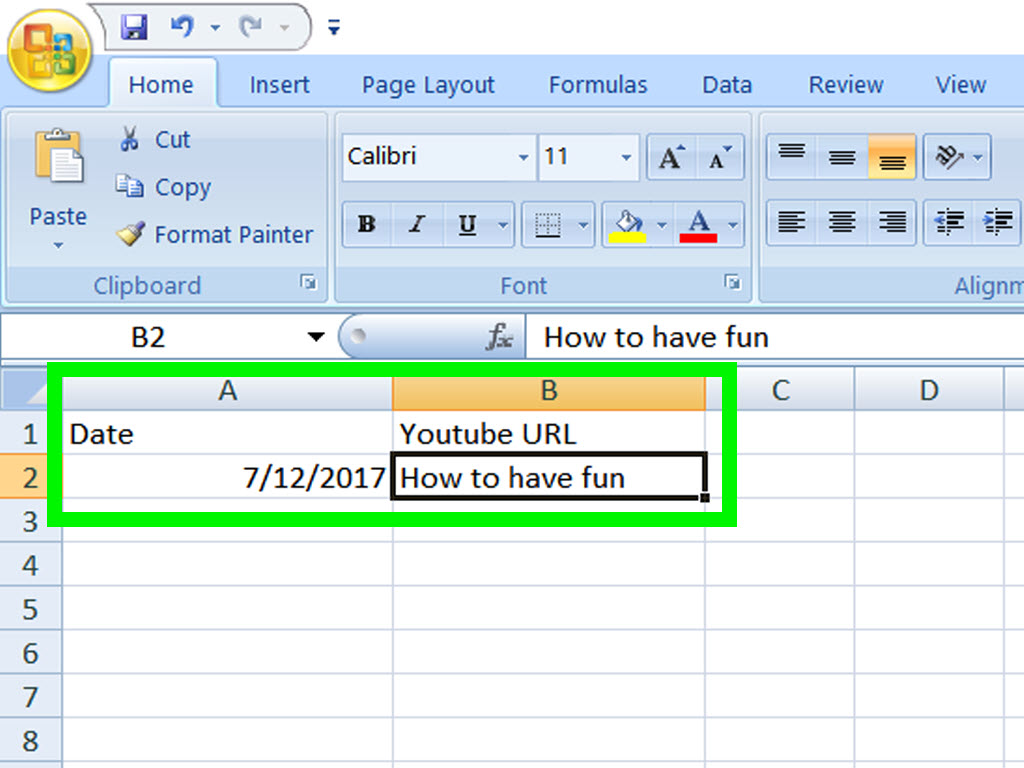This screenshot has width=1024, height=768.
Task: Toggle Underline formatting
Action: 468,225
